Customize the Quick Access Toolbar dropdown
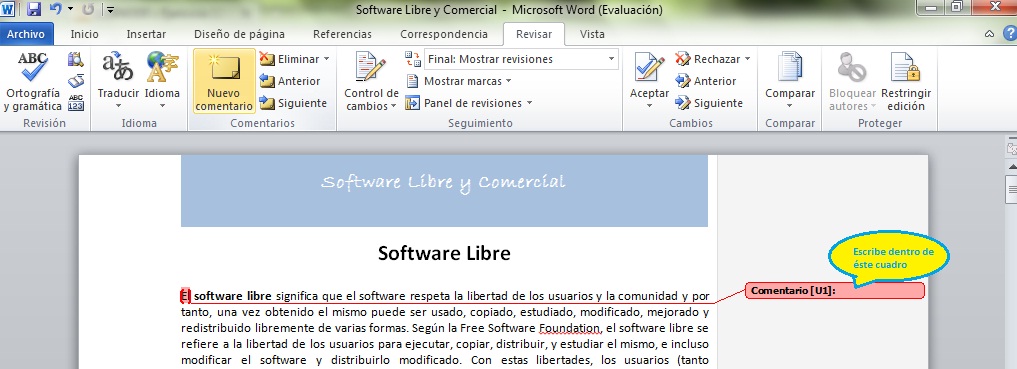The height and width of the screenshot is (369, 1017). (110, 10)
